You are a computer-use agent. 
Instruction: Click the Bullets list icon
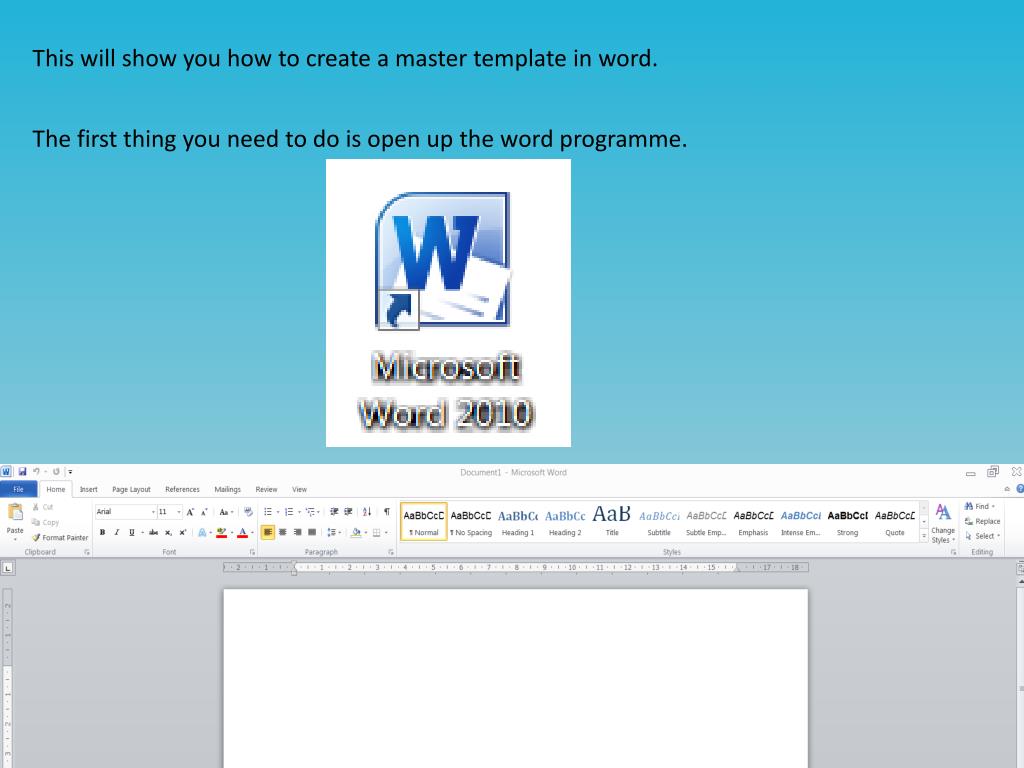tap(268, 512)
